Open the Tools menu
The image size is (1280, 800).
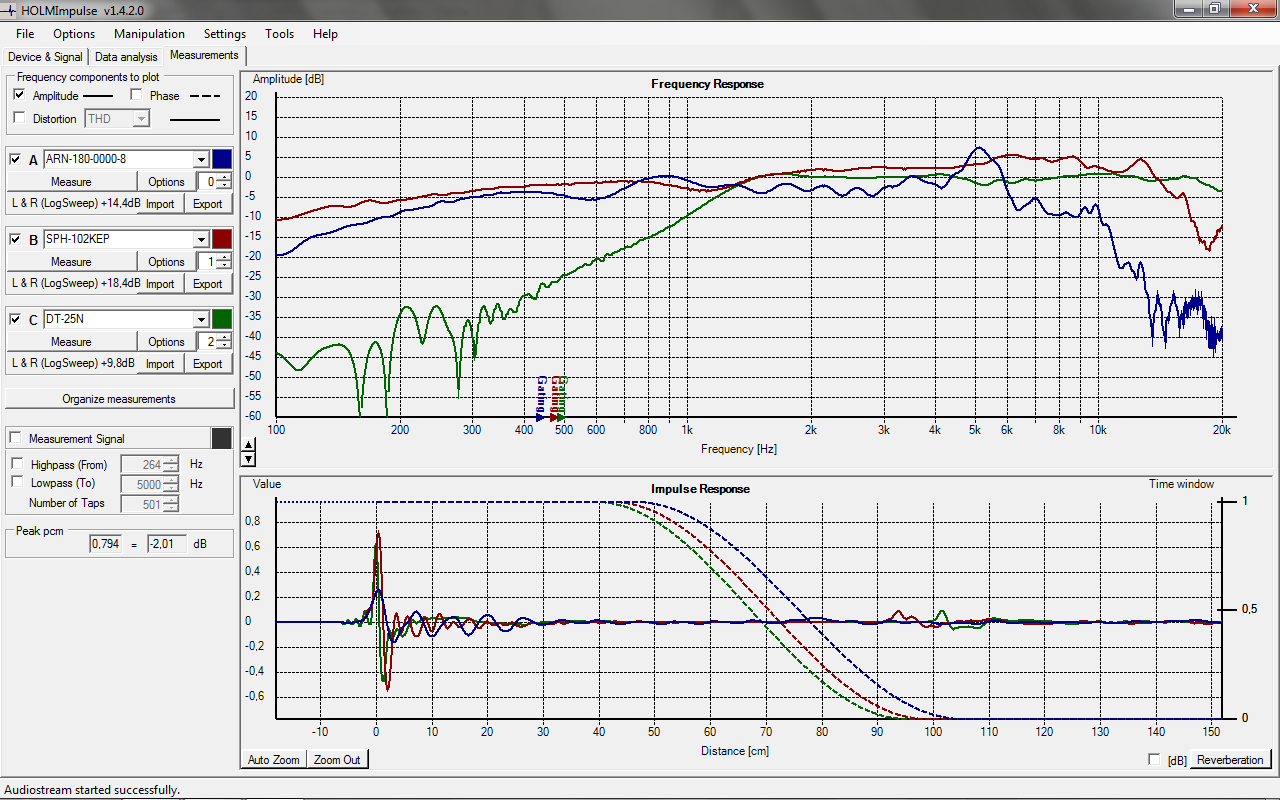point(280,34)
